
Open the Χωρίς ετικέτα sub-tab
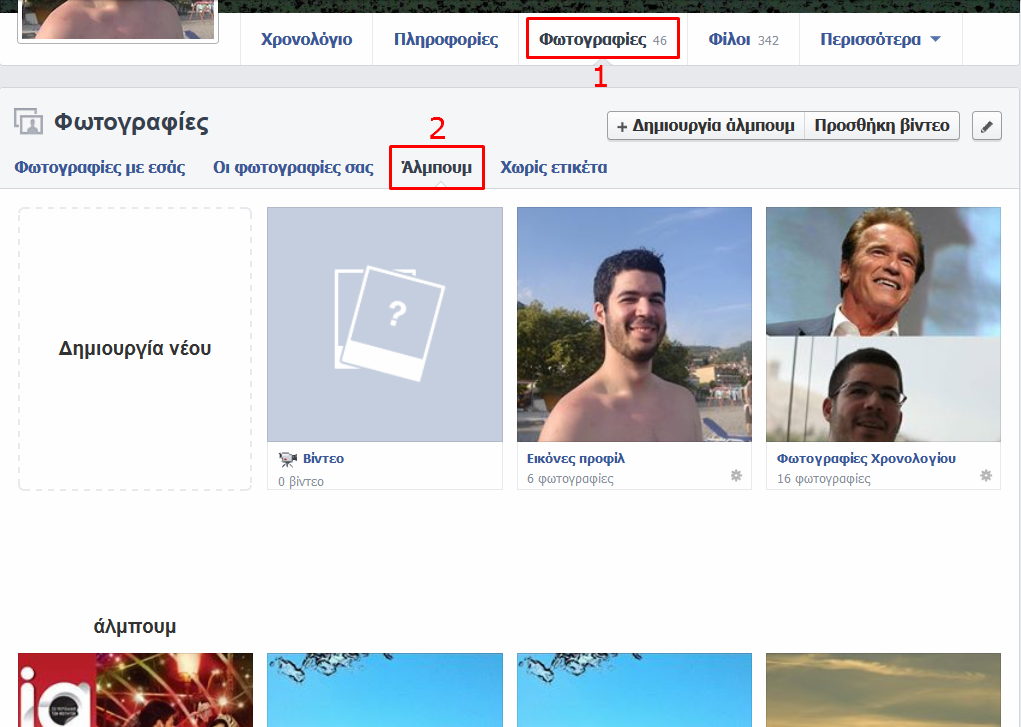553,167
